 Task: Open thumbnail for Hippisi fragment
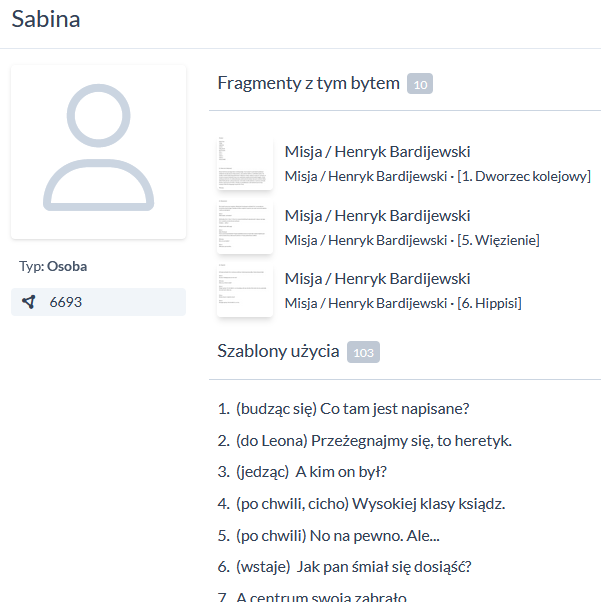pyautogui.click(x=245, y=290)
